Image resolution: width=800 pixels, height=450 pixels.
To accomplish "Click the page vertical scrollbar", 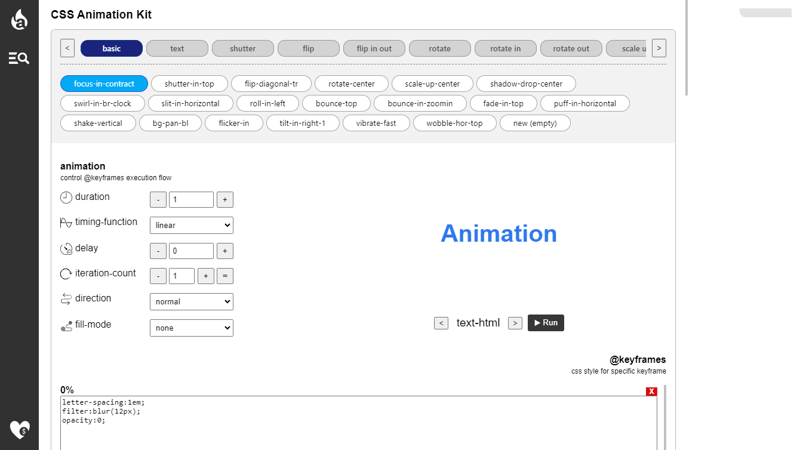I will (687, 47).
